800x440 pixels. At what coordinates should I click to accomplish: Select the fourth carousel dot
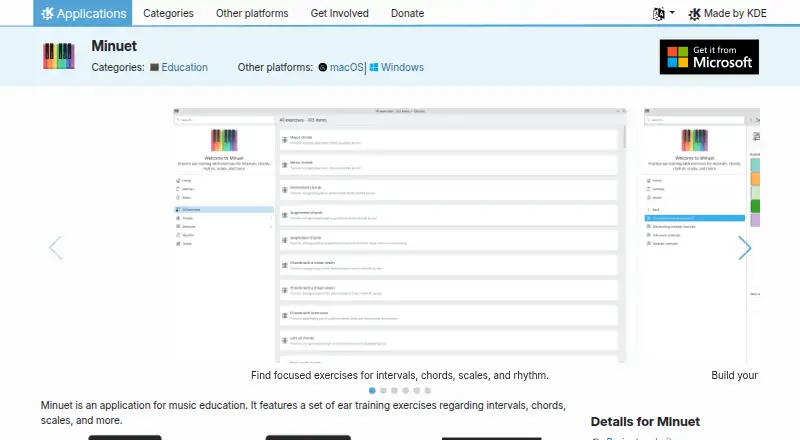click(406, 390)
